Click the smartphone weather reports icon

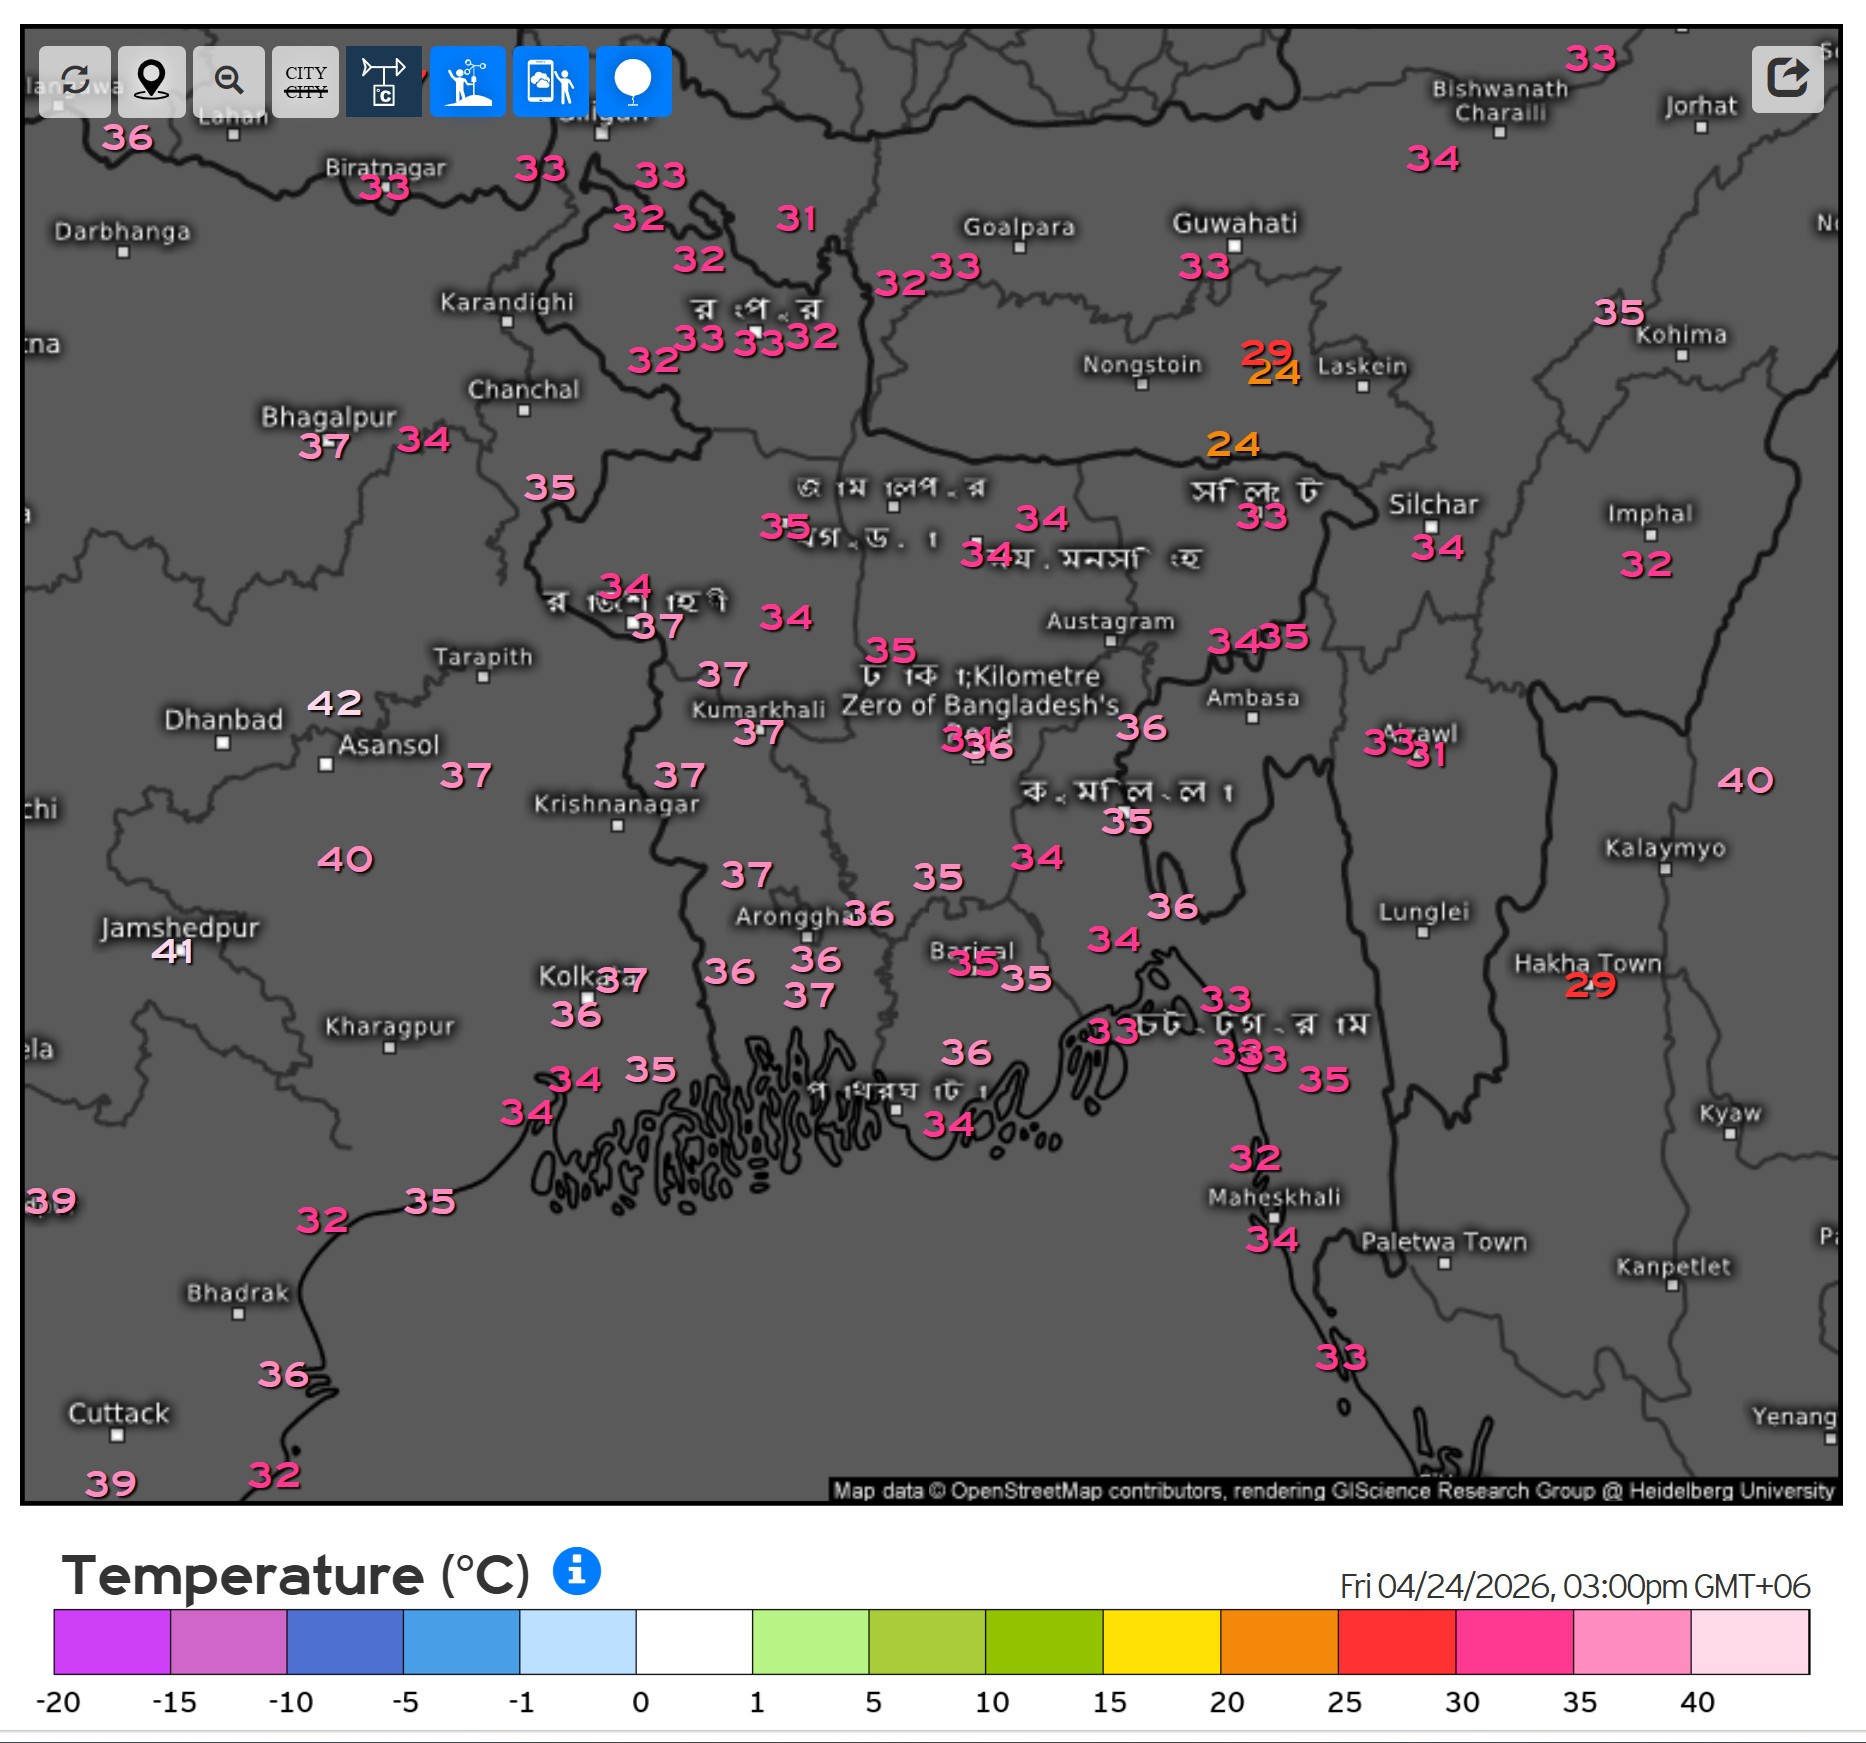550,81
